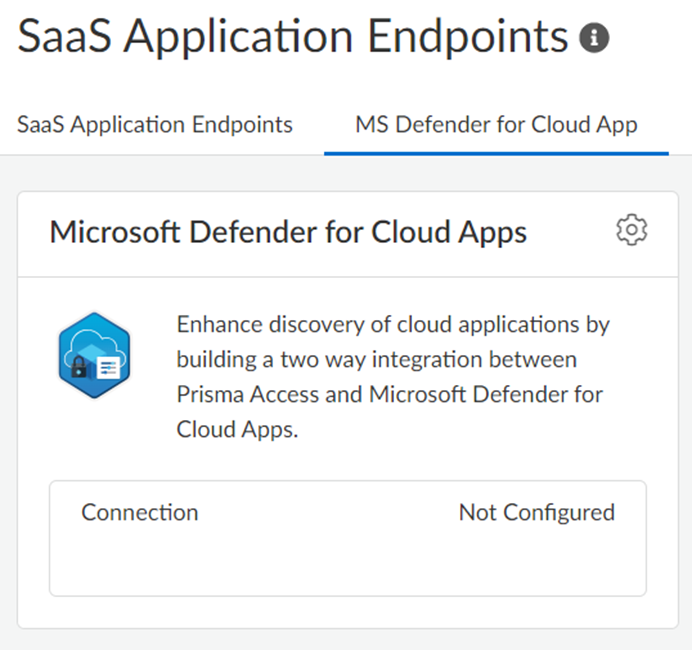Image resolution: width=692 pixels, height=650 pixels.
Task: Click the "Enhance discovery of cloud applications" line
Action: (393, 325)
